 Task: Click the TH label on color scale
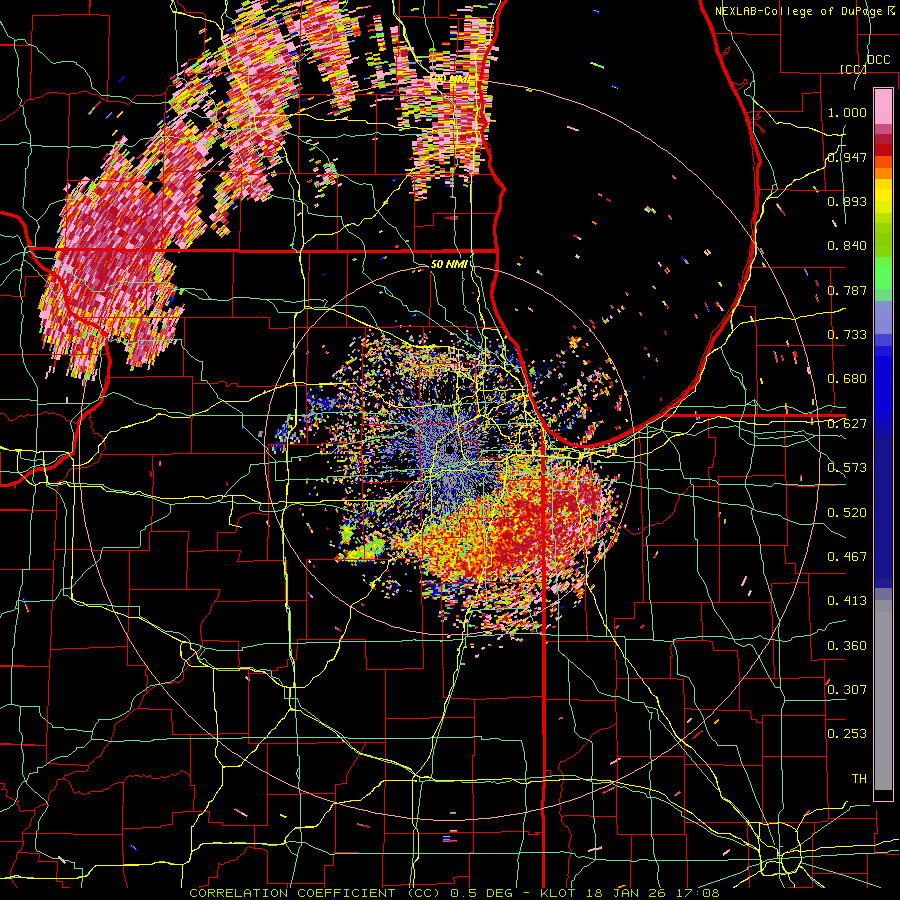pos(859,779)
